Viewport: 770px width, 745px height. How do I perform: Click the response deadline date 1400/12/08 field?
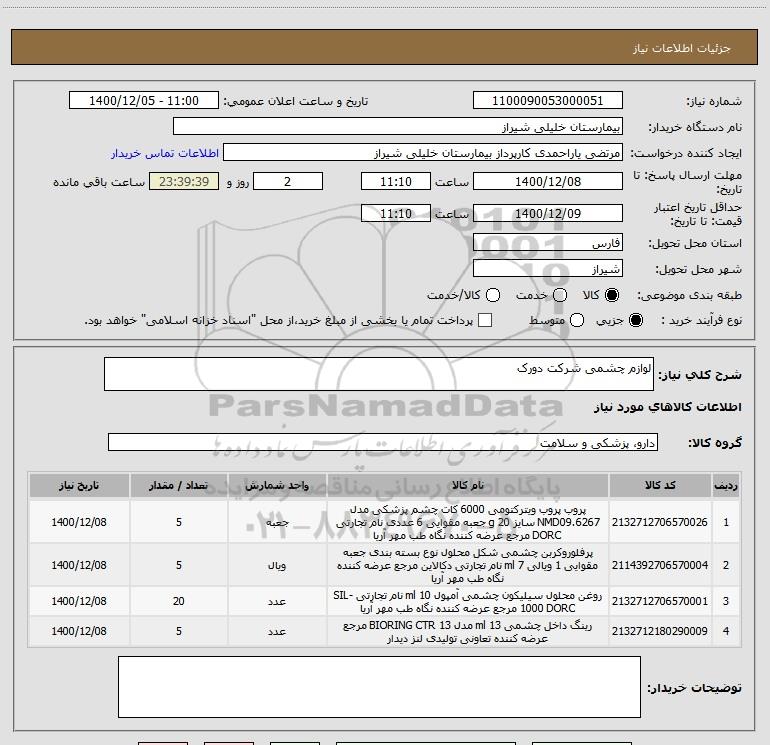point(548,181)
